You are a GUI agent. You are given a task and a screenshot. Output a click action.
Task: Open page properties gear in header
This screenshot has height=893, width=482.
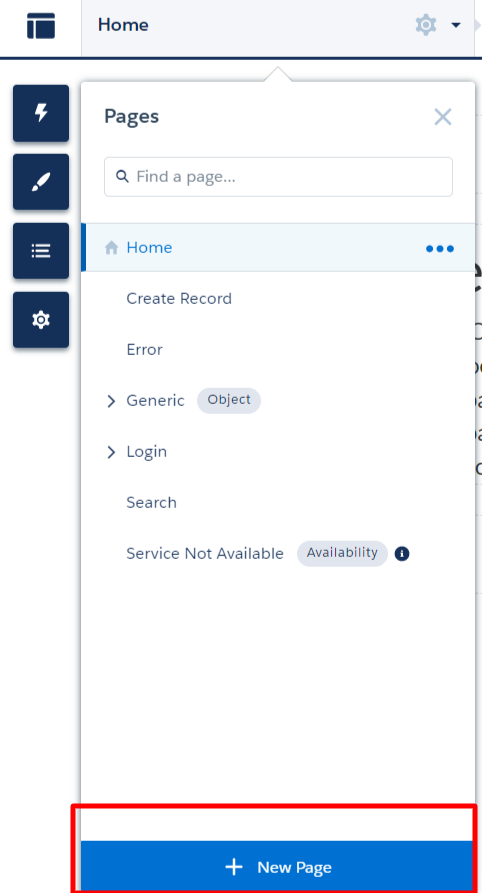click(426, 25)
